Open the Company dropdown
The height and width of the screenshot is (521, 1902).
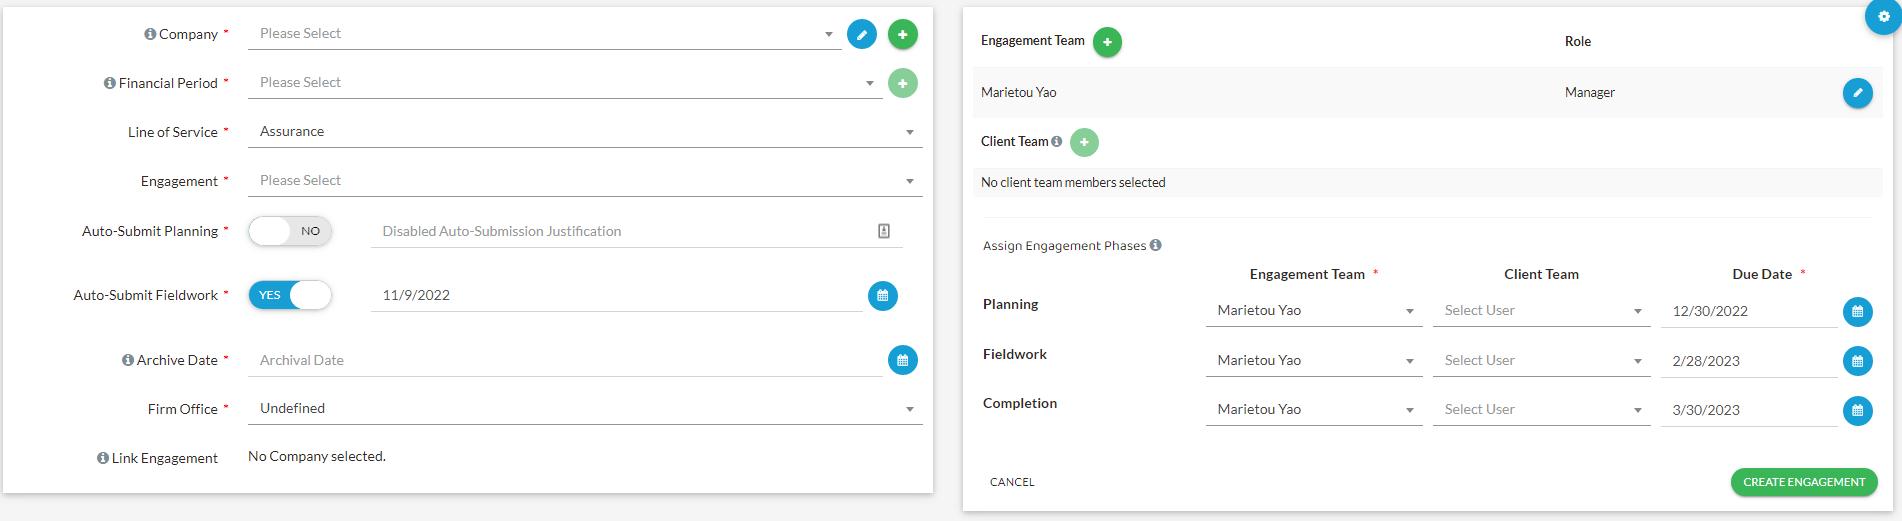click(x=544, y=34)
